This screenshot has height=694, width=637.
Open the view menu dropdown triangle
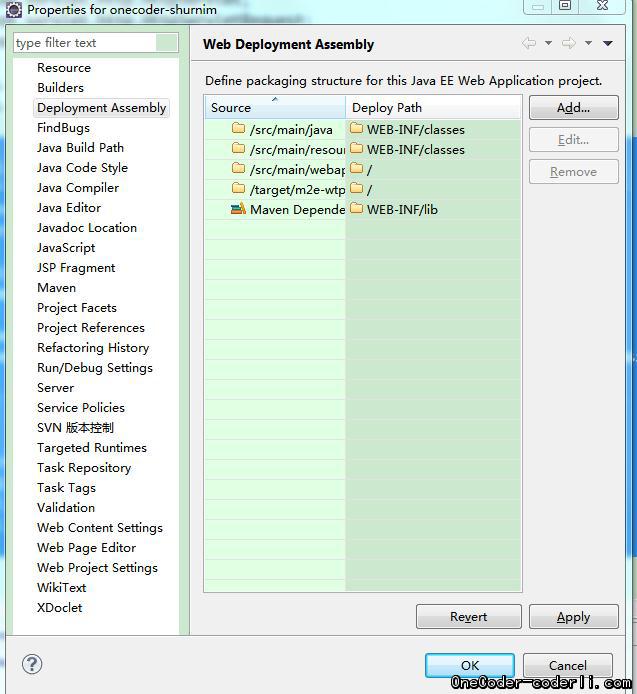pyautogui.click(x=608, y=44)
